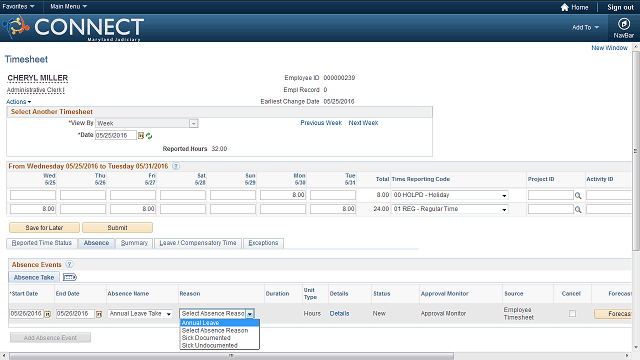Open the Exceptions tab
This screenshot has width=640, height=360.
click(x=263, y=243)
